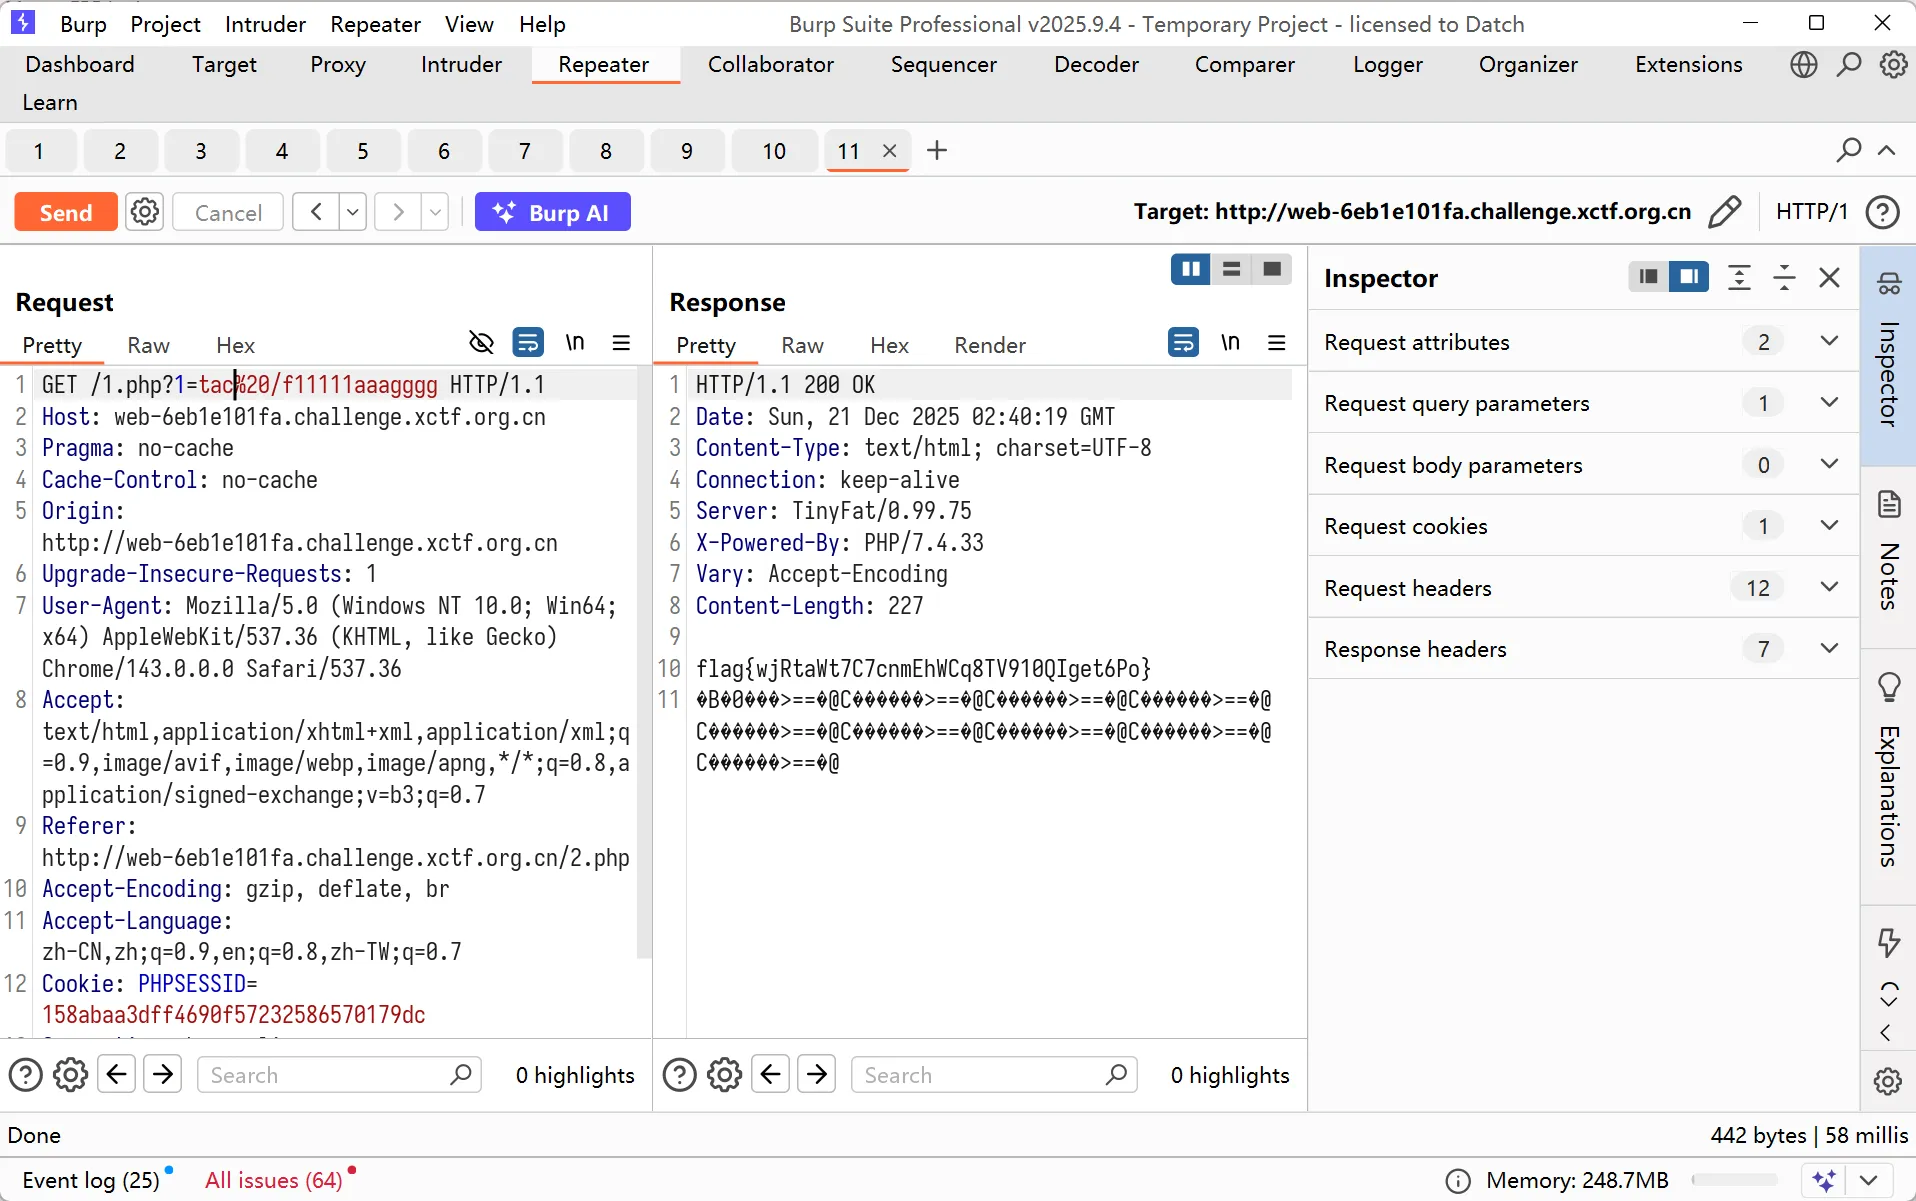Toggle non-printable characters in Request
The height and width of the screenshot is (1201, 1916).
575,343
